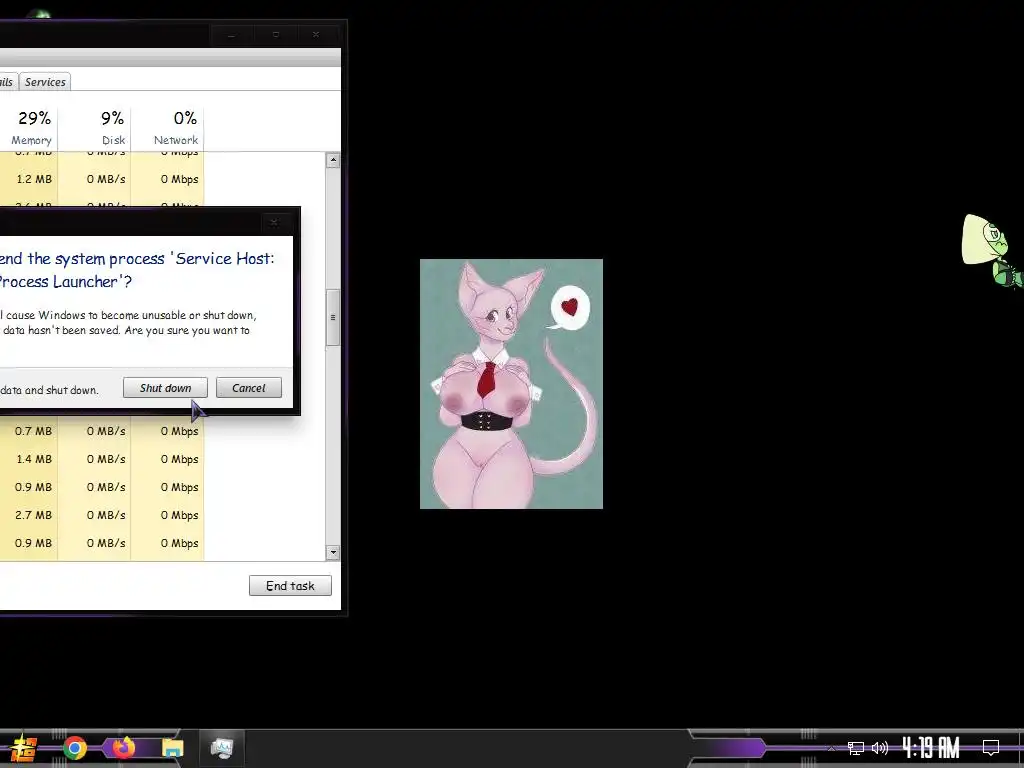Select the green Peridot desktop icon
The width and height of the screenshot is (1024, 768).
(x=993, y=251)
